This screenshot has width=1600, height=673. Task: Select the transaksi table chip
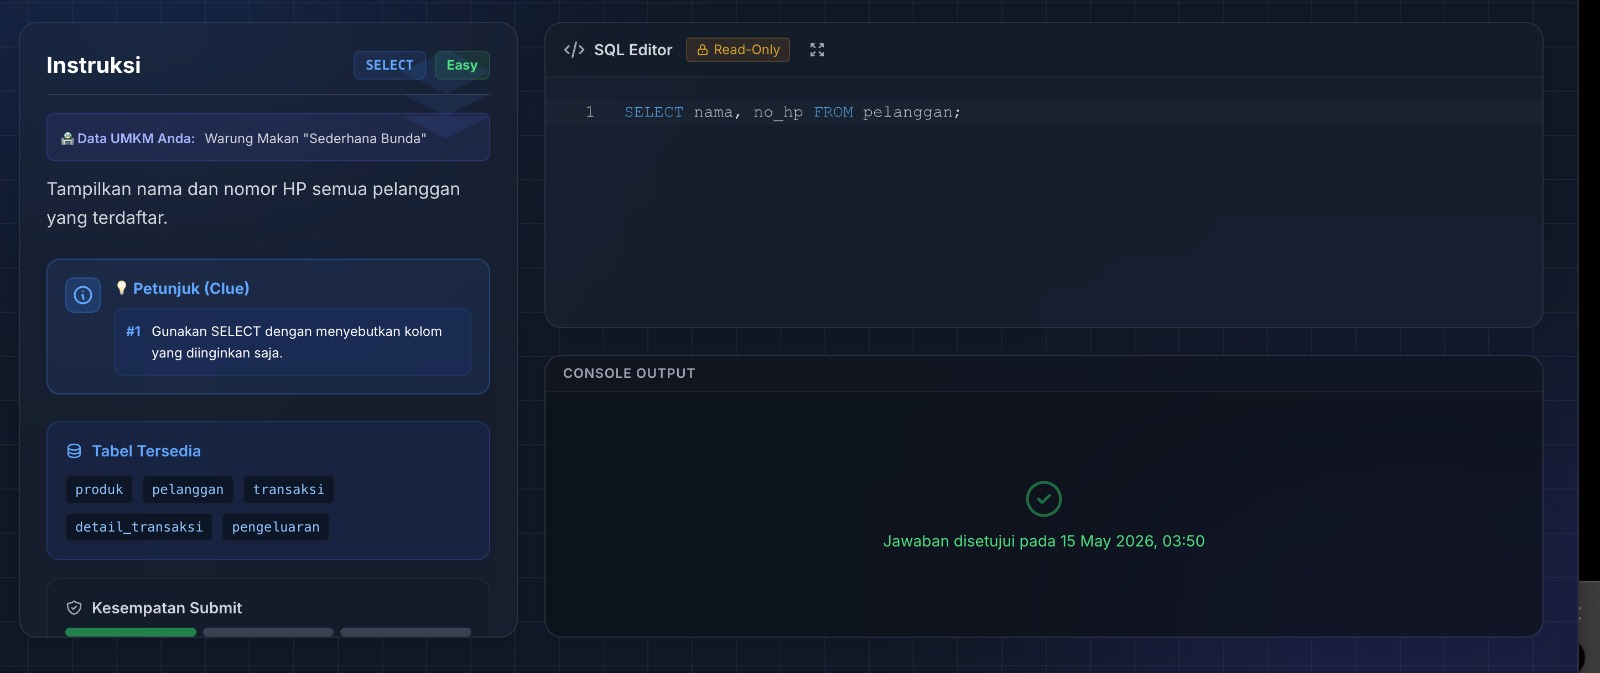pyautogui.click(x=289, y=490)
